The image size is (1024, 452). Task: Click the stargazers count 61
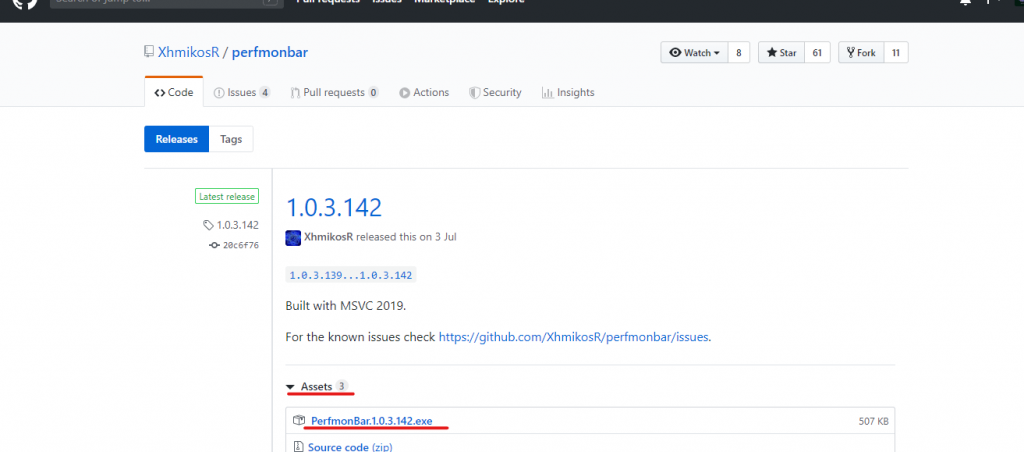[817, 52]
